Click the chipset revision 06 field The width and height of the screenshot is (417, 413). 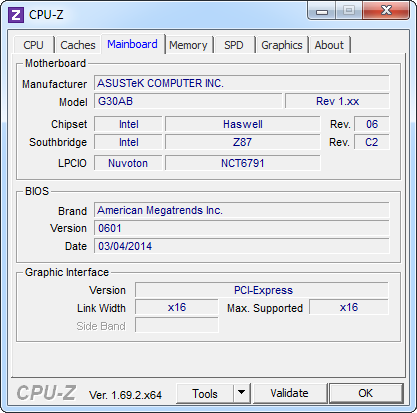372,124
